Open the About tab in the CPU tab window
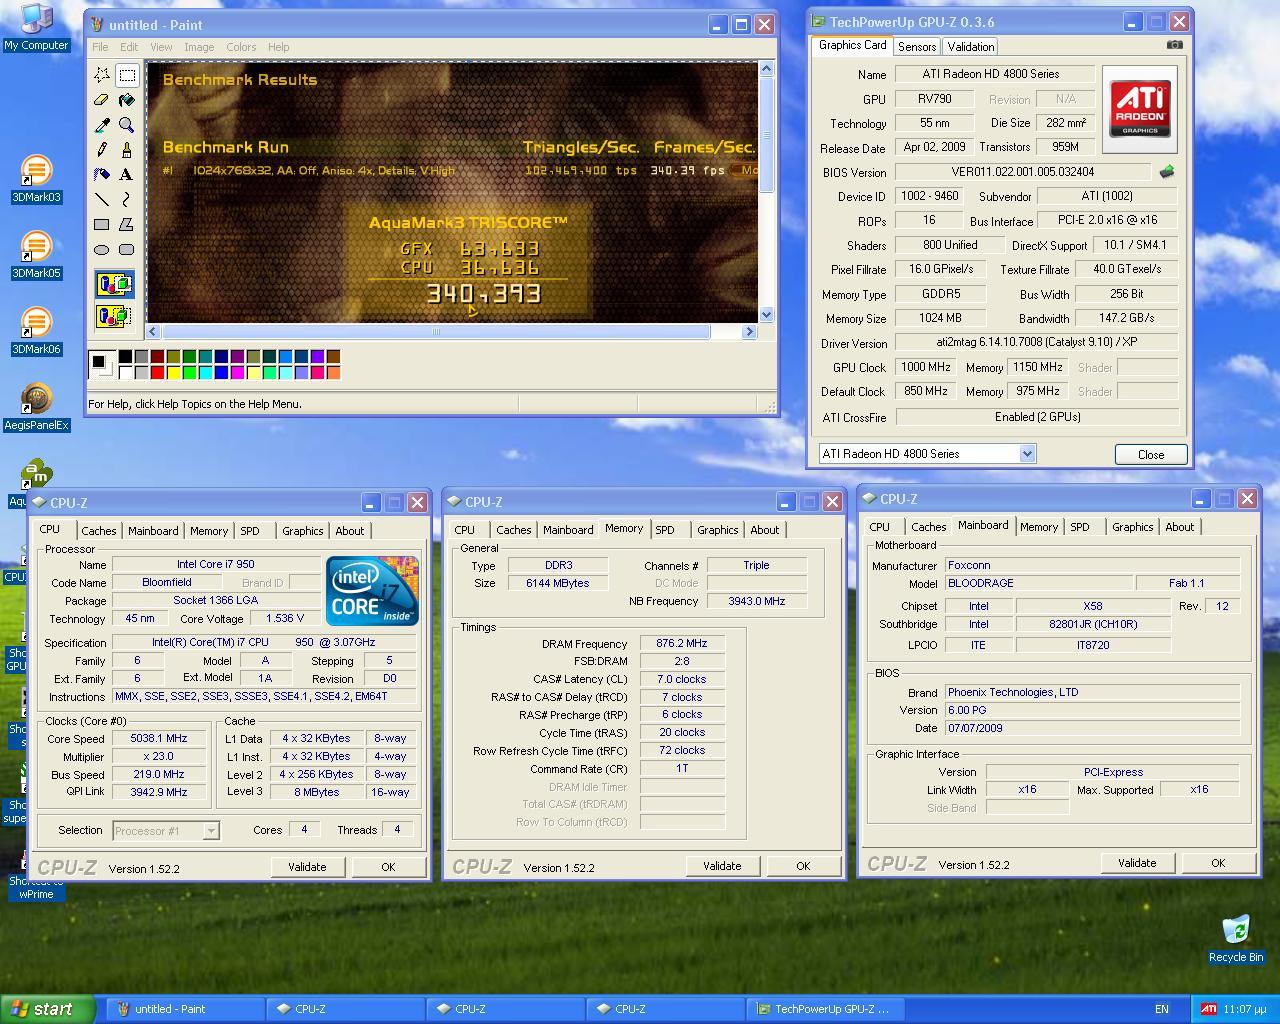1280x1024 pixels. (x=350, y=531)
